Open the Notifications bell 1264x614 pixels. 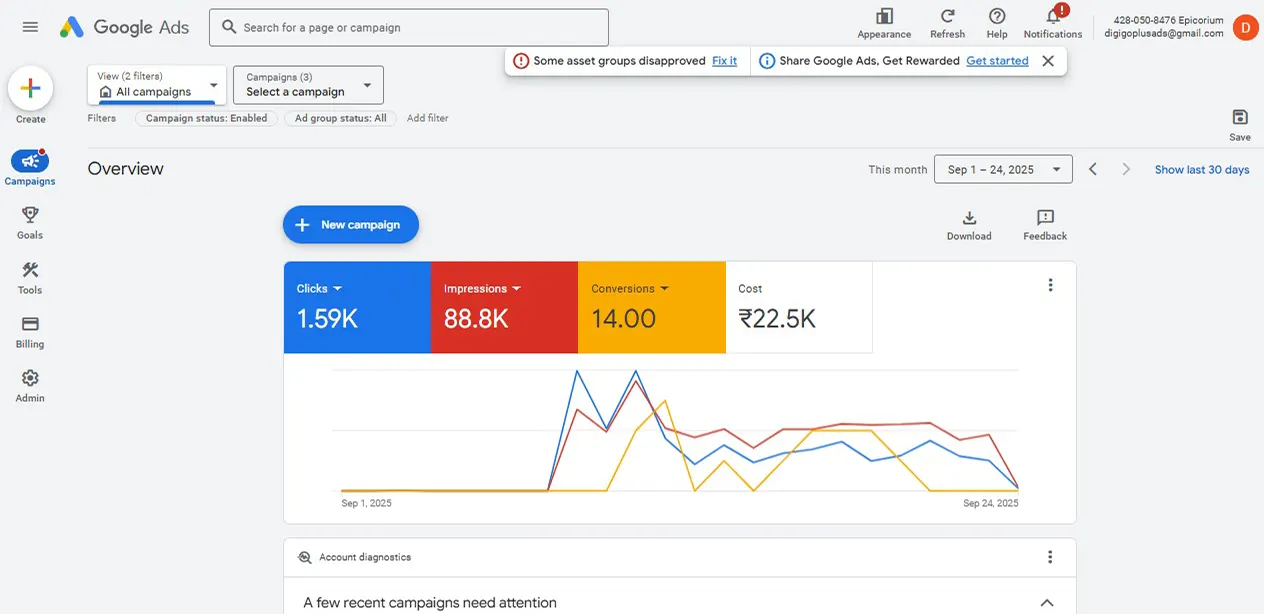tap(1052, 22)
